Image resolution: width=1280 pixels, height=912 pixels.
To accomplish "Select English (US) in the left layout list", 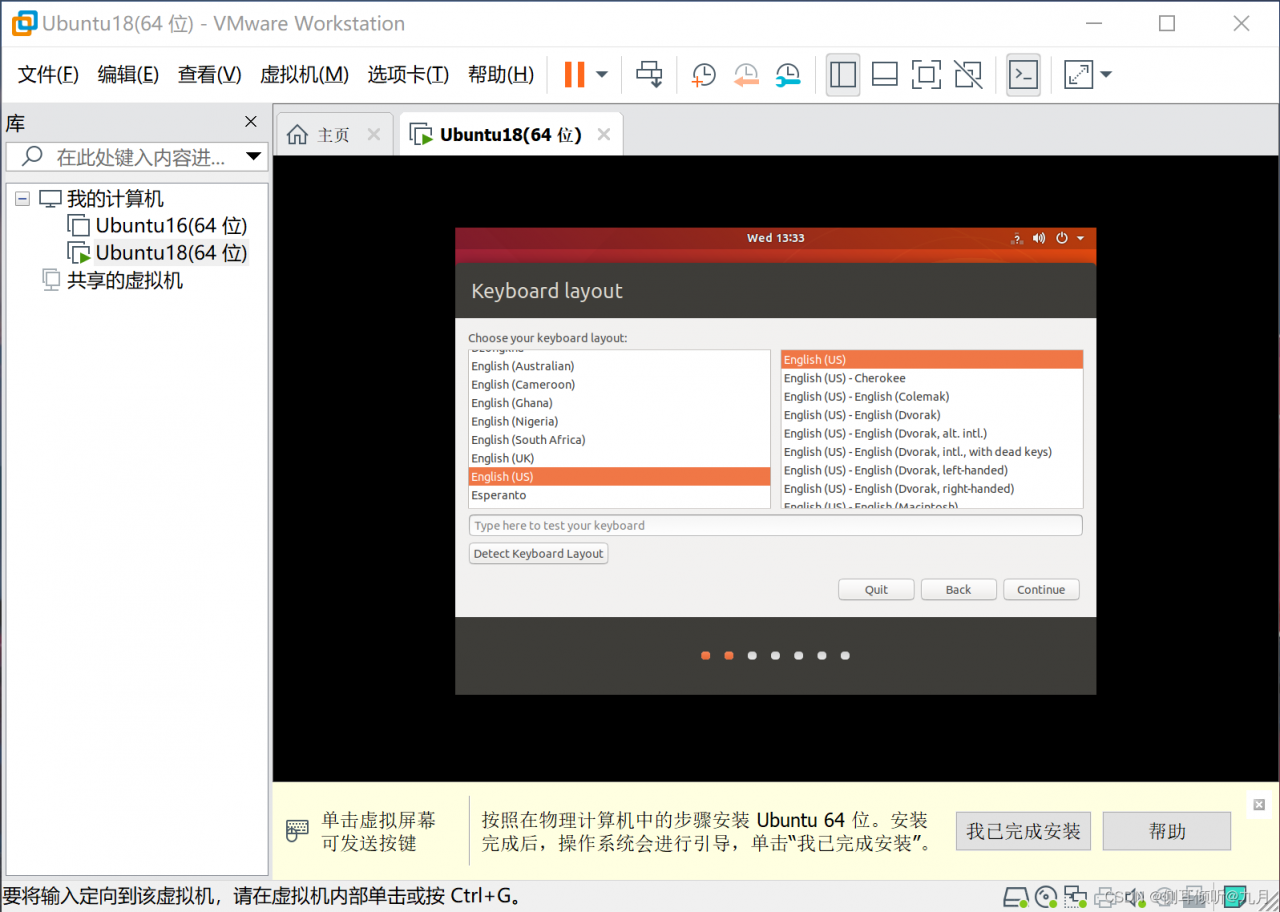I will 619,477.
